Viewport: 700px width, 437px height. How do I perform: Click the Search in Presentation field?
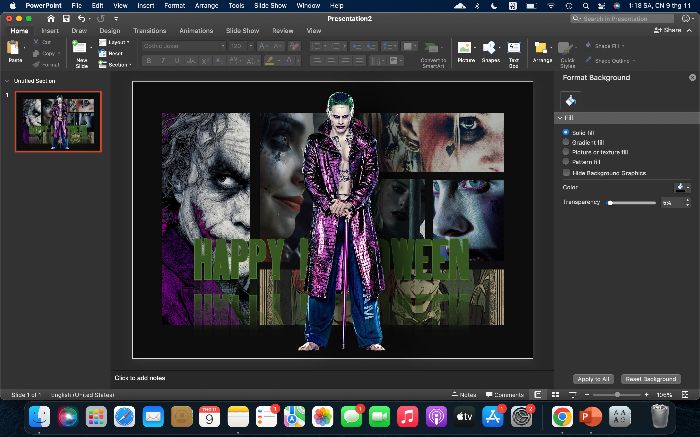pos(622,19)
